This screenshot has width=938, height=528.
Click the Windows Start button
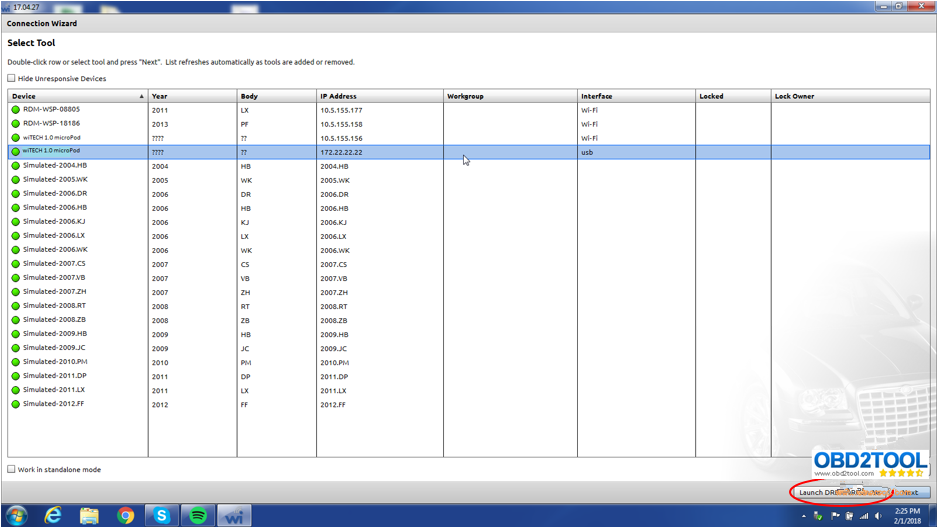pyautogui.click(x=16, y=515)
